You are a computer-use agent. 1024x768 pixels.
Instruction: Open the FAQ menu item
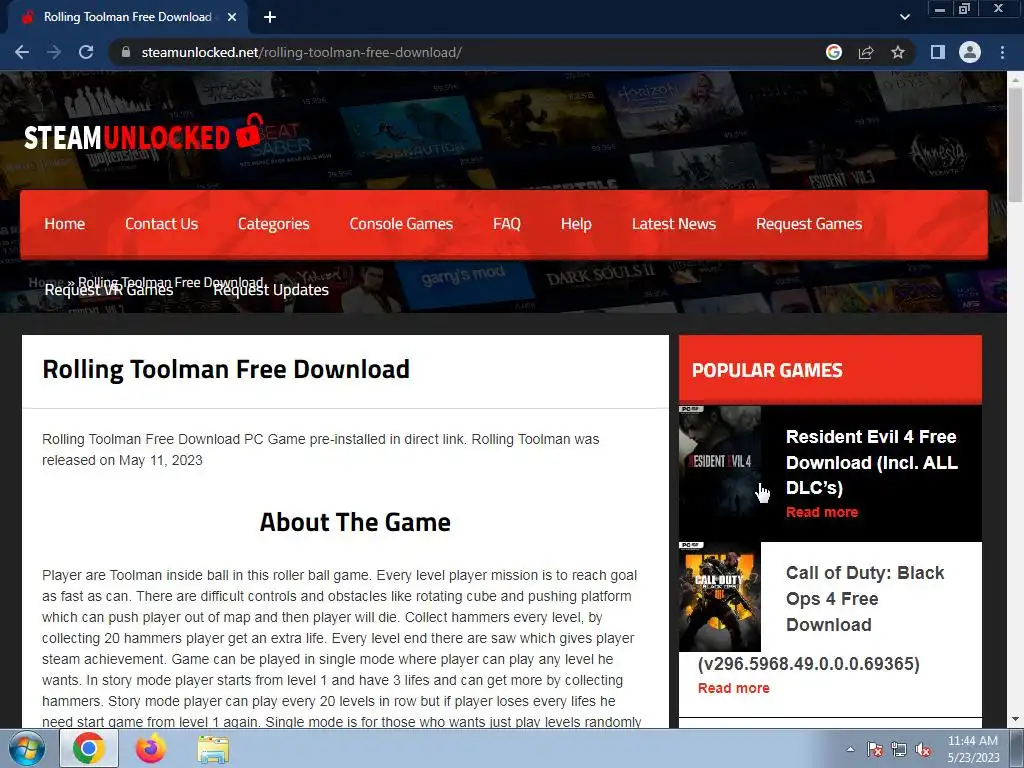click(x=507, y=224)
